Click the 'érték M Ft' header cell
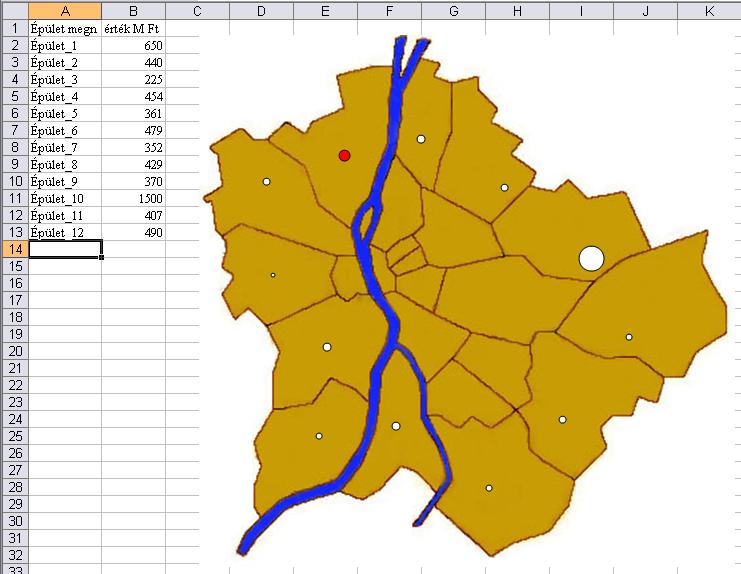Screen dimensions: 741x574 tap(133, 28)
